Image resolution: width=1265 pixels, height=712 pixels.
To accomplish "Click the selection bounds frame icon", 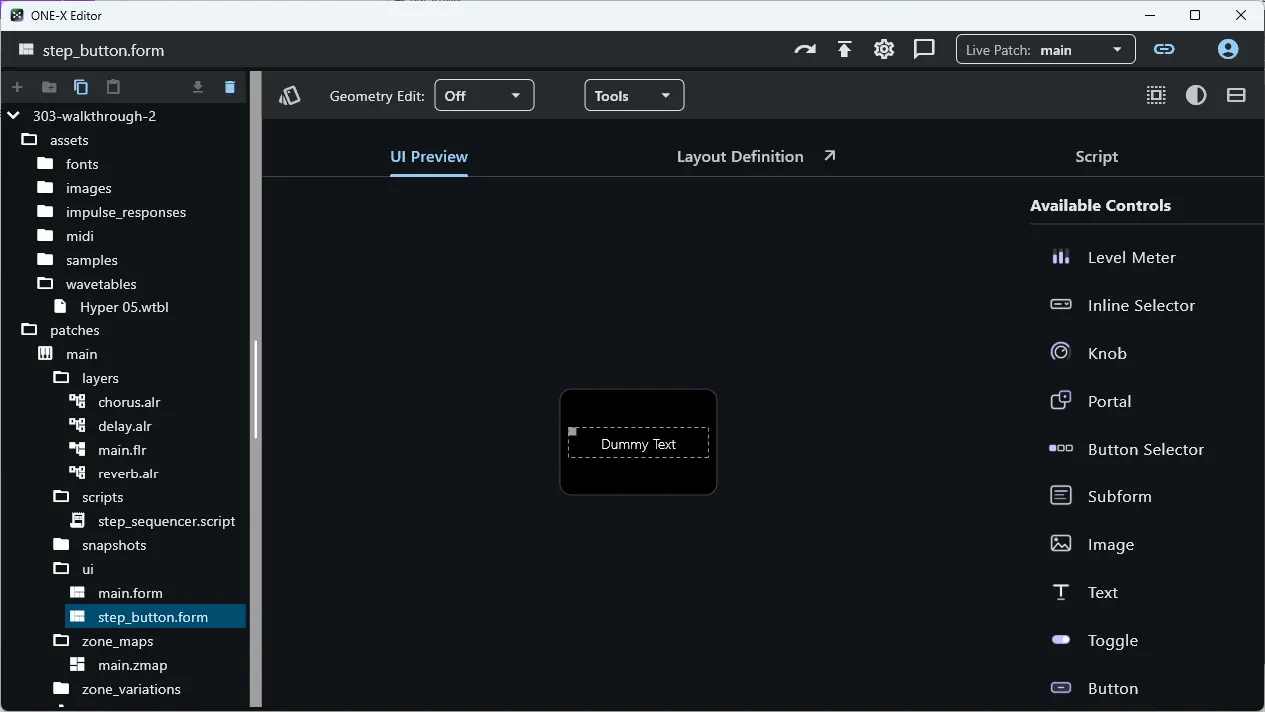I will 1156,95.
